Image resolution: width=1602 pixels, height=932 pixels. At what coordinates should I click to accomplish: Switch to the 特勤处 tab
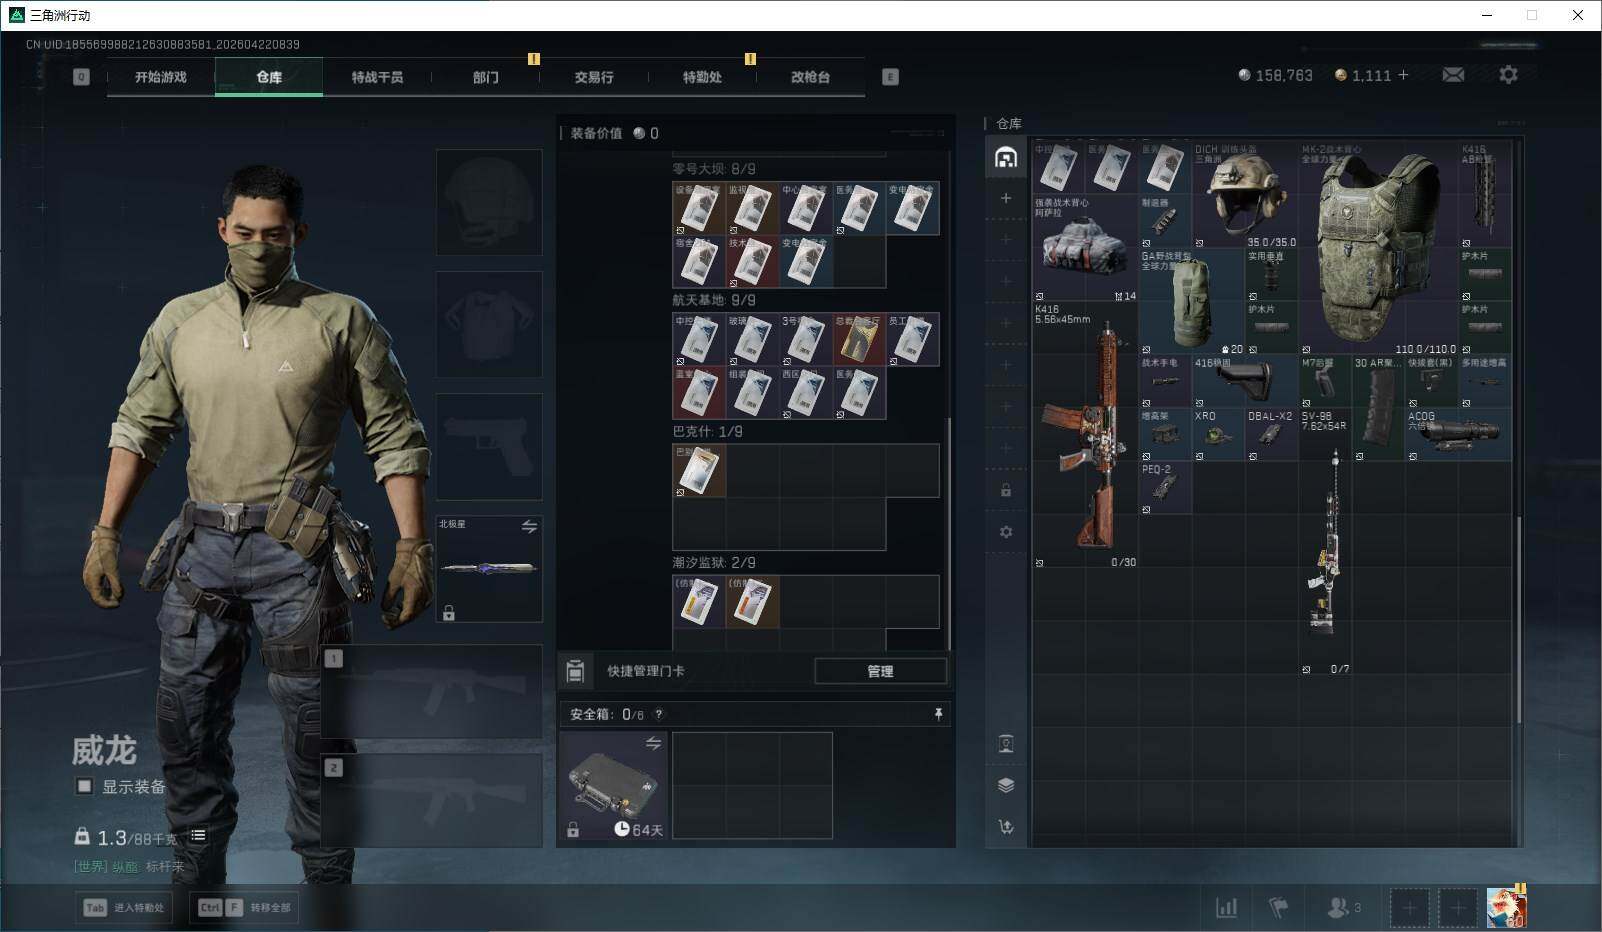[702, 77]
